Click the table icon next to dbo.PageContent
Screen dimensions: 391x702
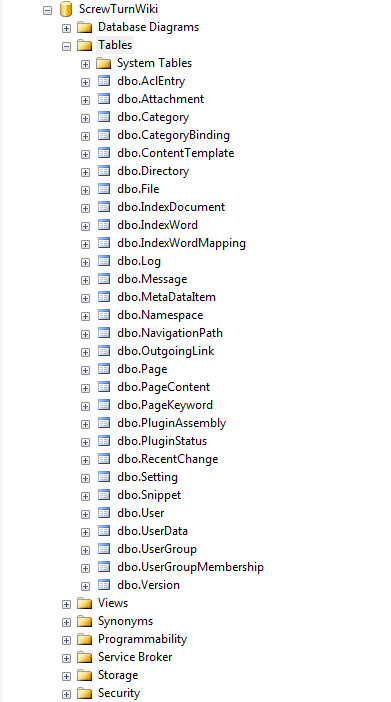(x=104, y=387)
